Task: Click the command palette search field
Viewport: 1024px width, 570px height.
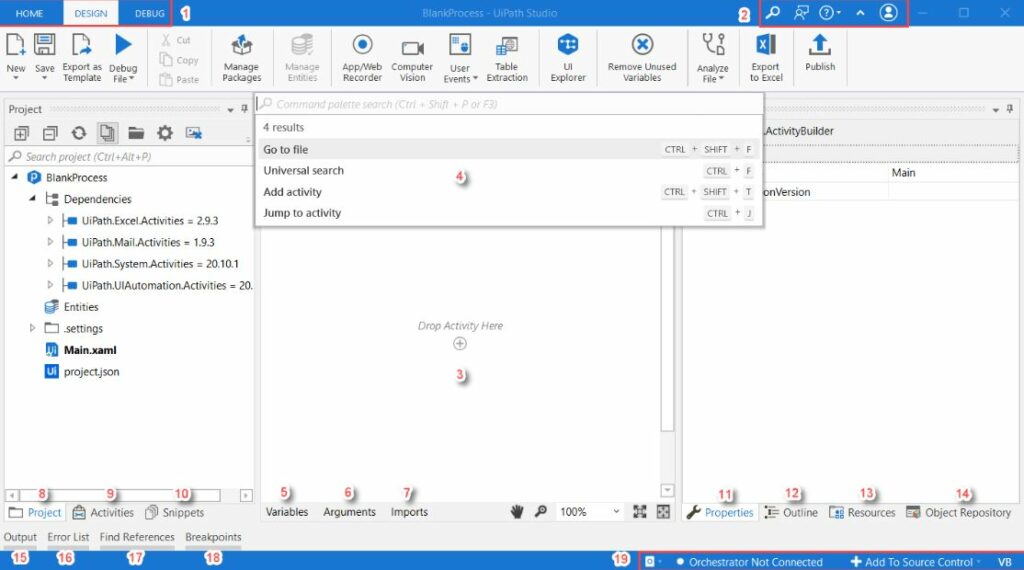Action: [509, 104]
